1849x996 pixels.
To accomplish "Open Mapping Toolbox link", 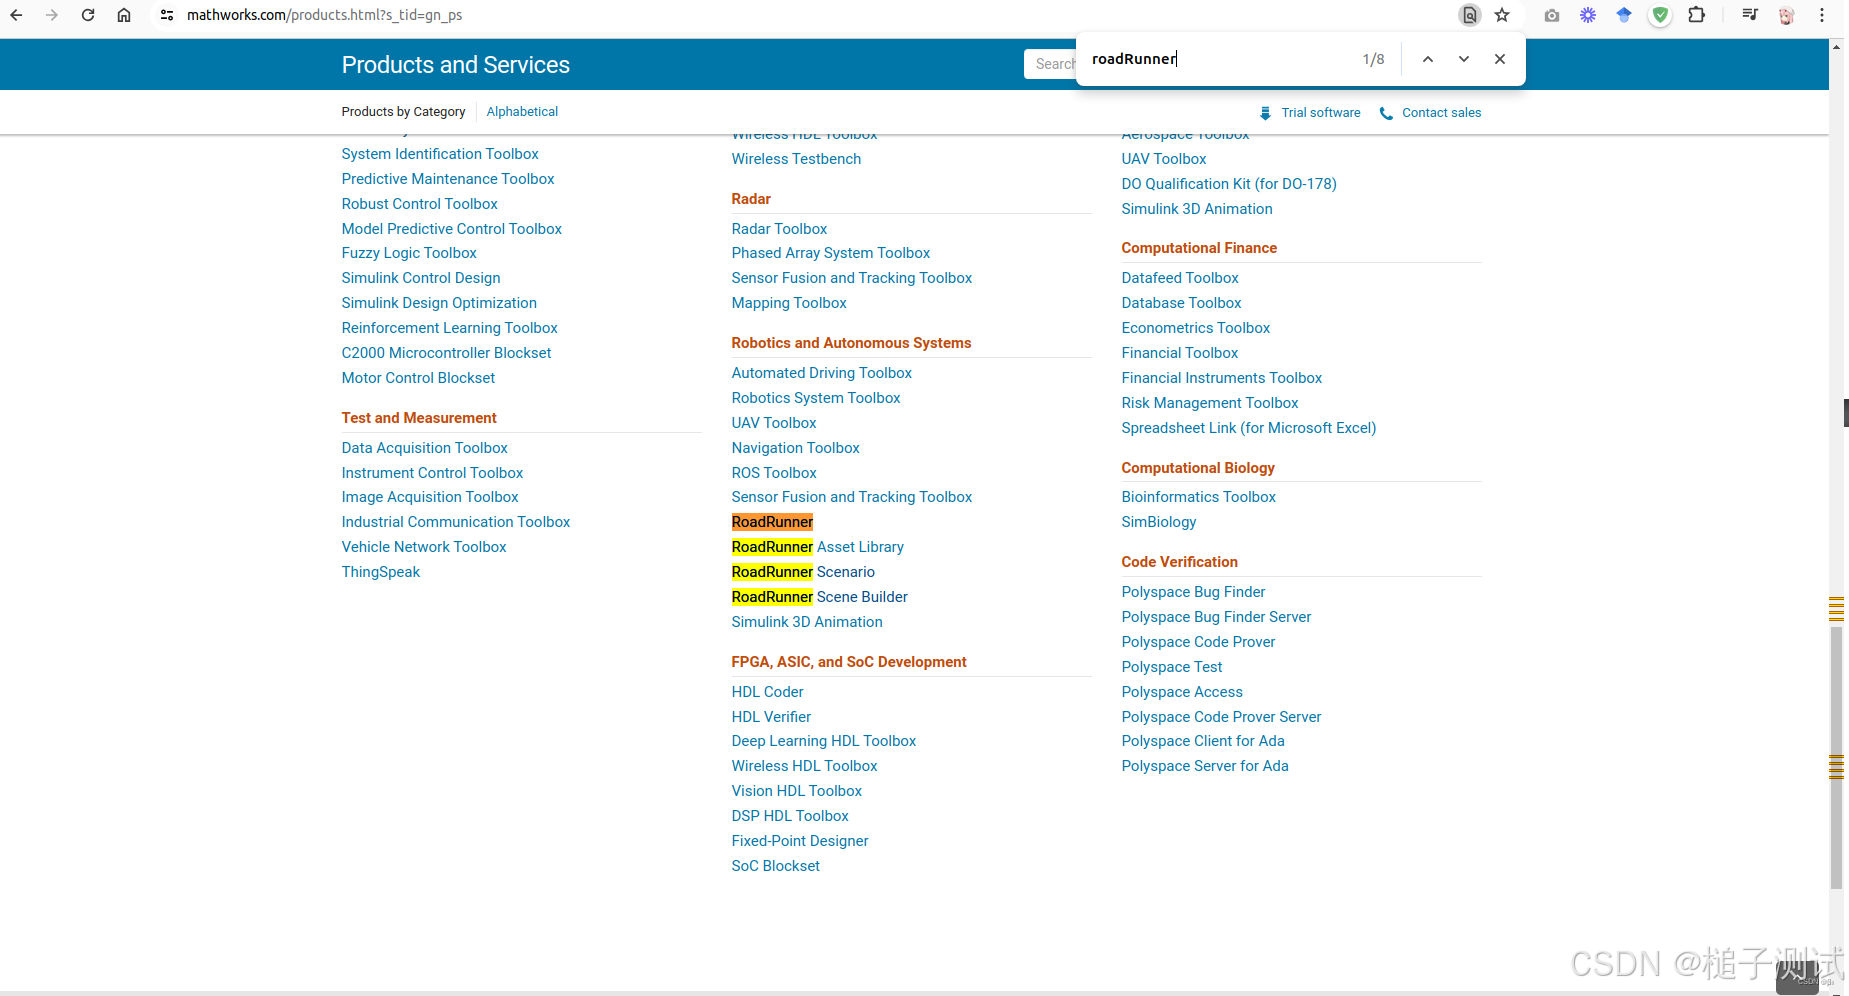I will coord(788,303).
